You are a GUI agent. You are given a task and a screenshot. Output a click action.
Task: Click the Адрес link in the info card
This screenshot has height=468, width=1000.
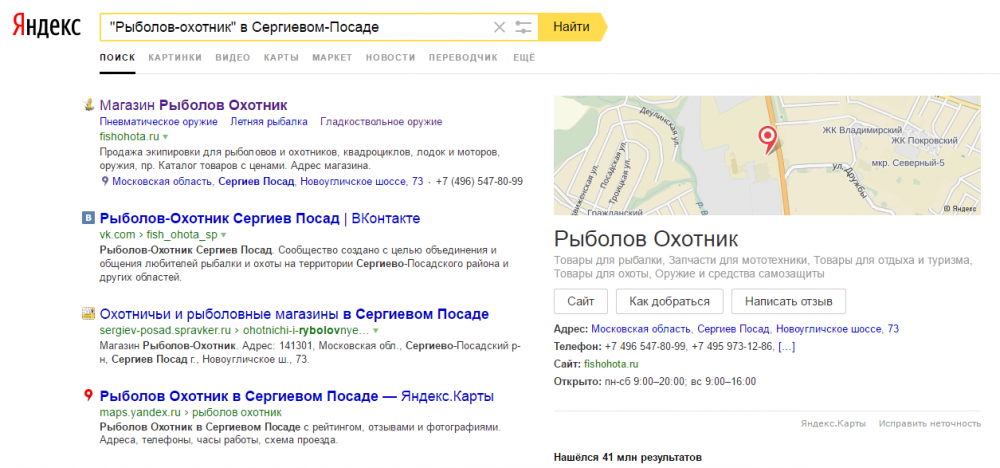coord(745,329)
